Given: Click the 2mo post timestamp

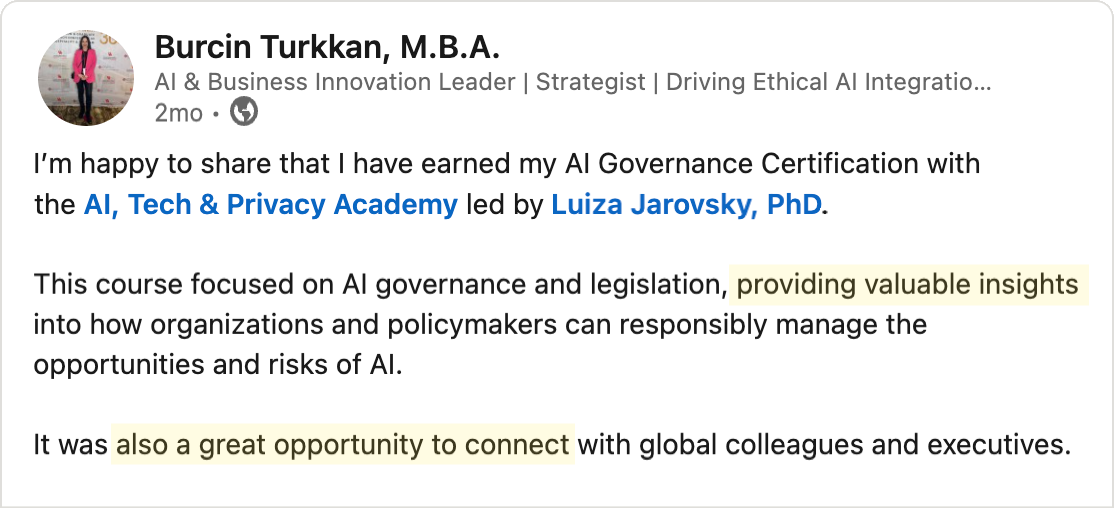Looking at the screenshot, I should (x=178, y=113).
